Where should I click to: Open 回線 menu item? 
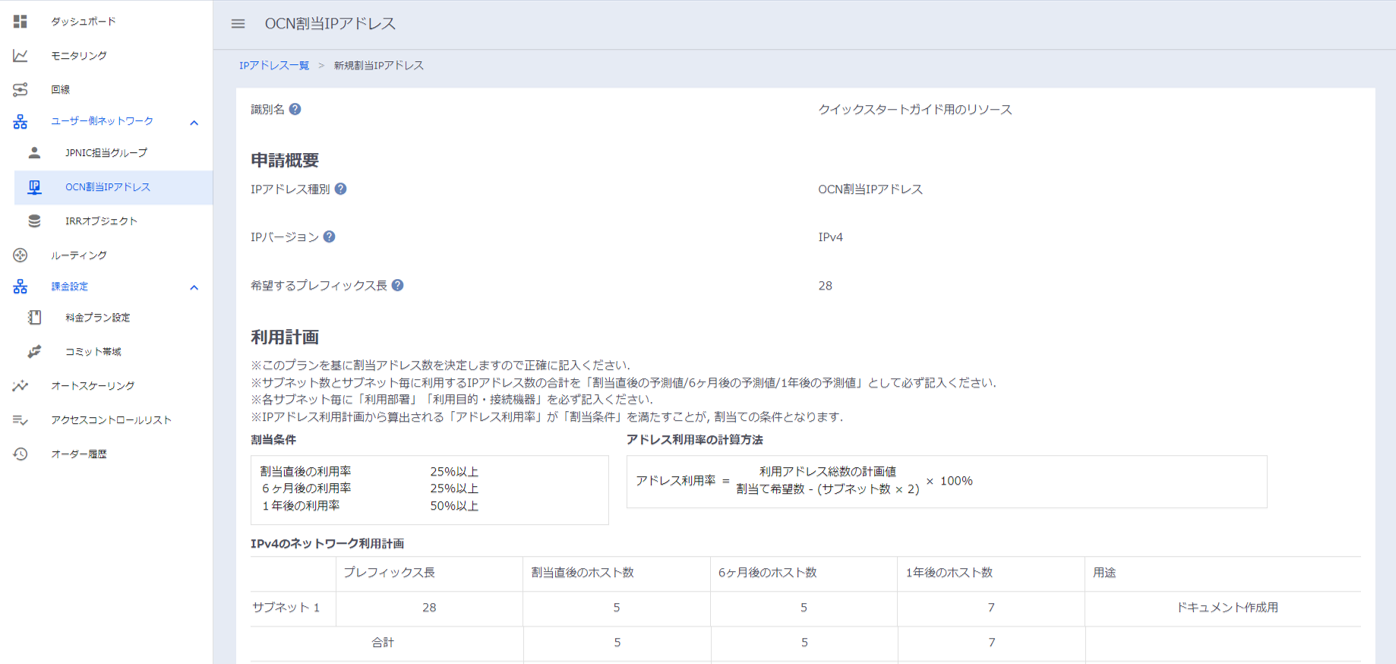[61, 89]
